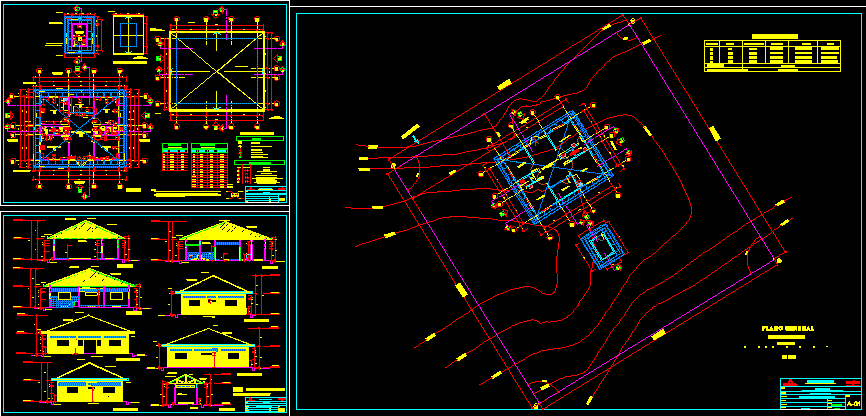Screen dimensions: 866x416
Task: Select the title block of the elevations sheet
Action: [x=265, y=403]
